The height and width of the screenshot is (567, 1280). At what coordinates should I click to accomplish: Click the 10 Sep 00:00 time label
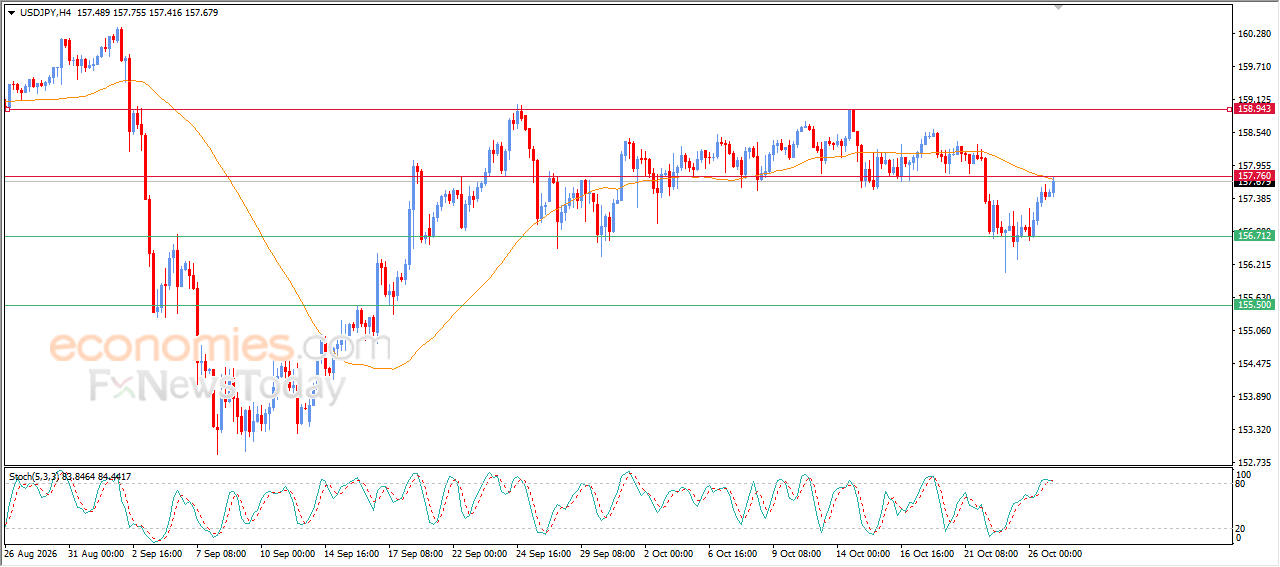tap(288, 553)
